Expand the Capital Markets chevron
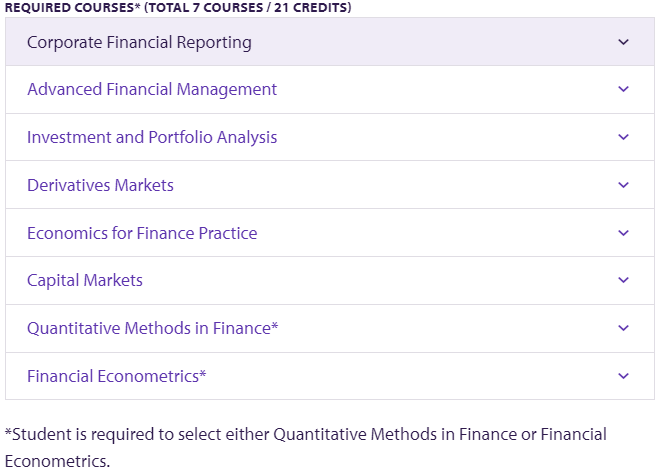This screenshot has width=662, height=475. tap(623, 280)
